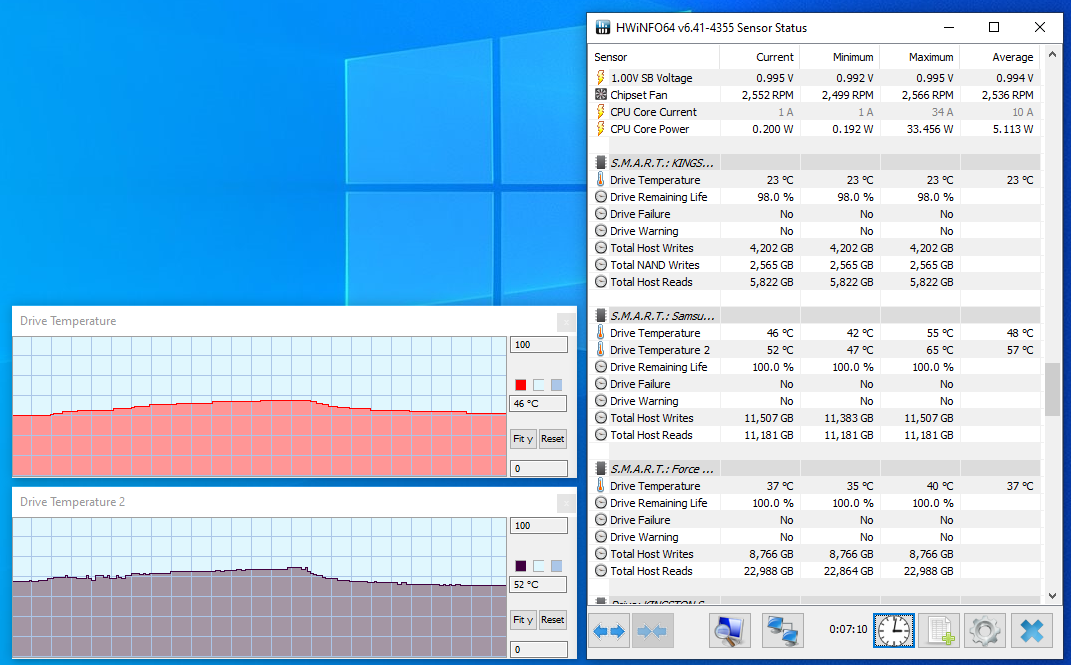Click the drive icon of S.M.A.R.T.: Force group
This screenshot has width=1071, height=665.
pyautogui.click(x=600, y=468)
